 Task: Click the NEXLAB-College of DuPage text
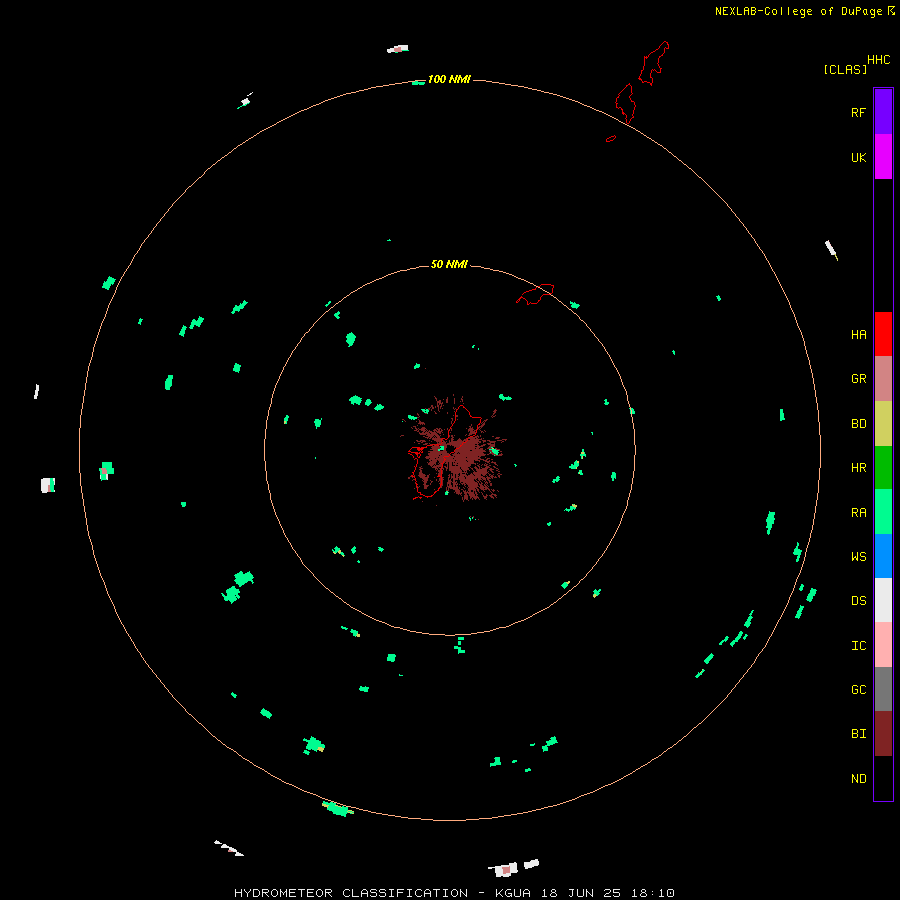[800, 11]
